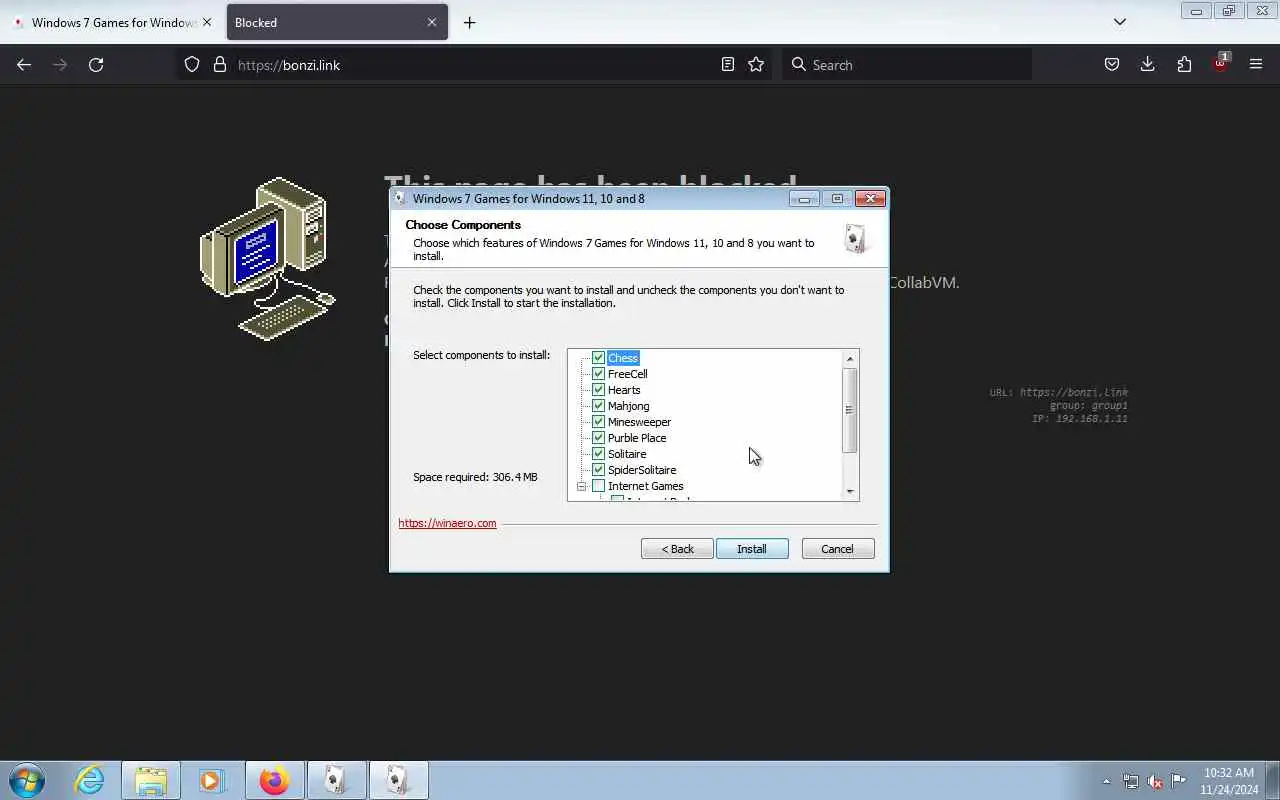Open the shield tracking protection icon

193,64
